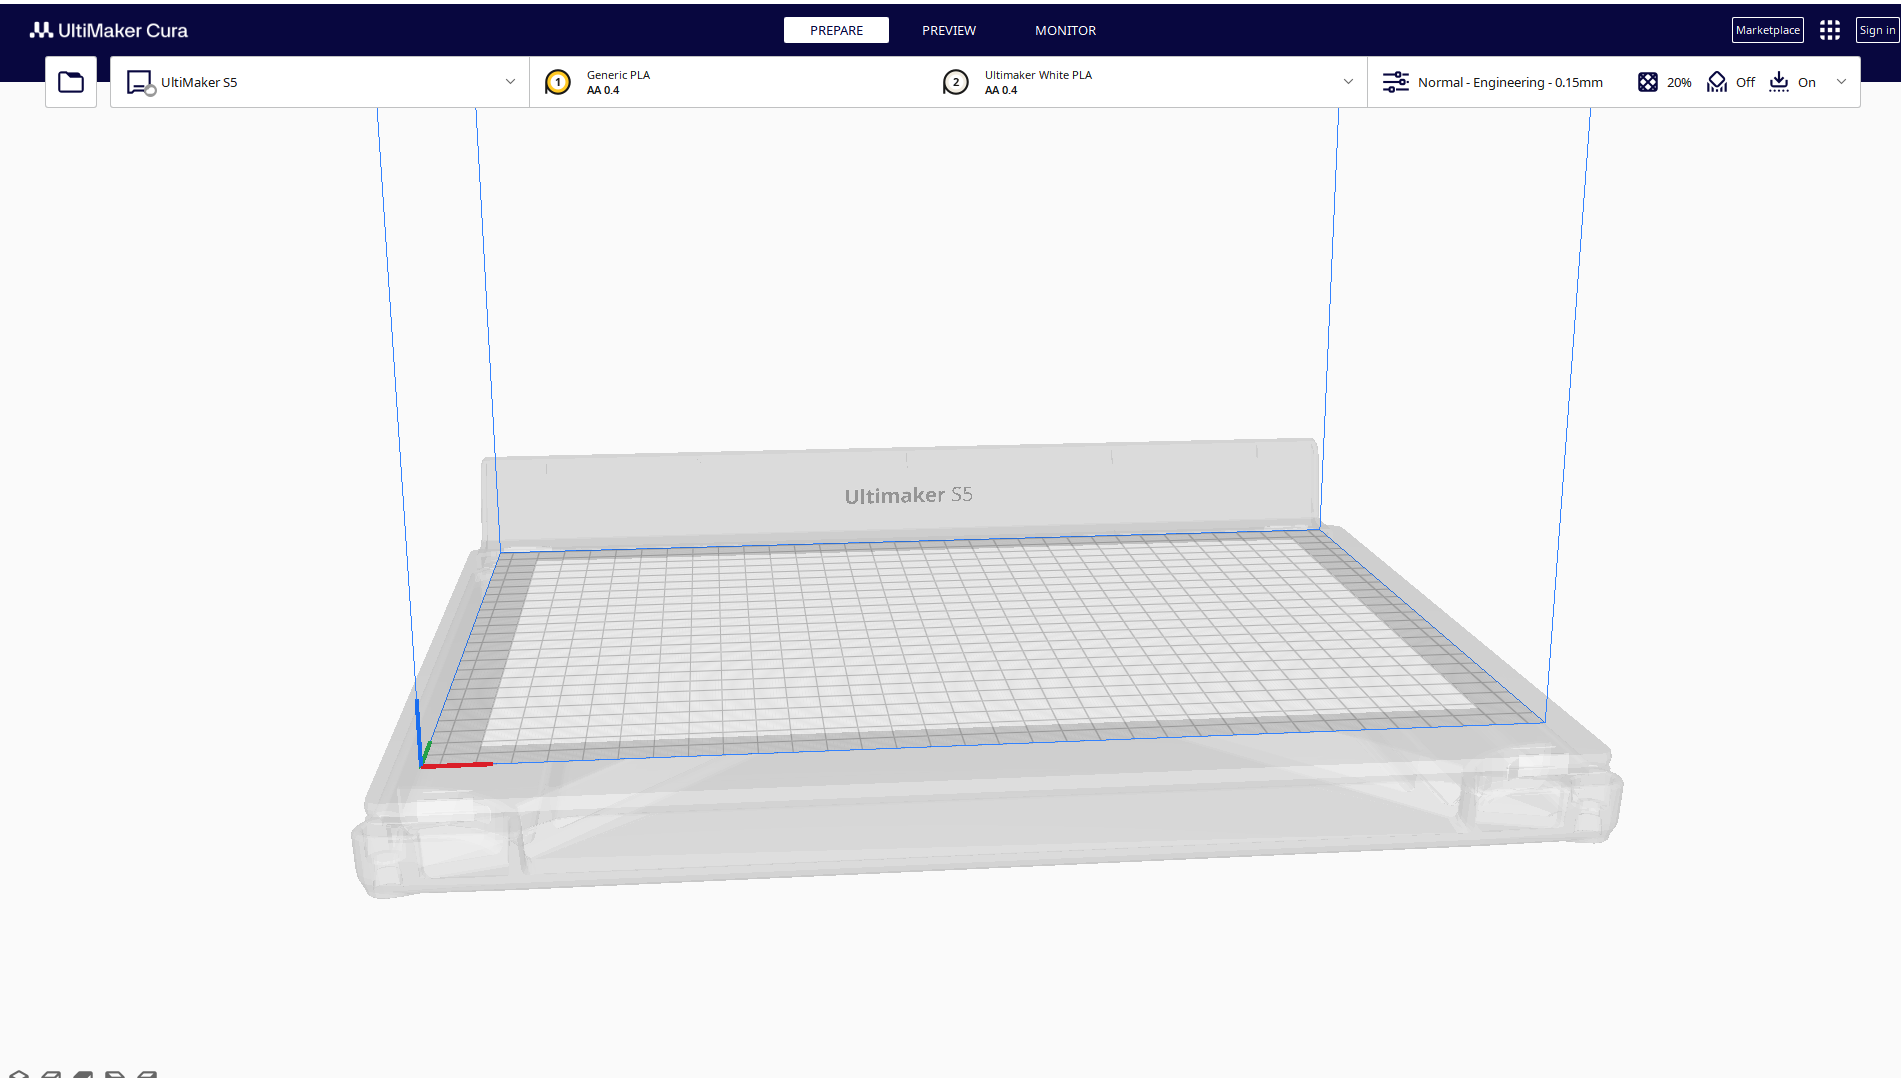Select the extruder 1 icon

[558, 82]
